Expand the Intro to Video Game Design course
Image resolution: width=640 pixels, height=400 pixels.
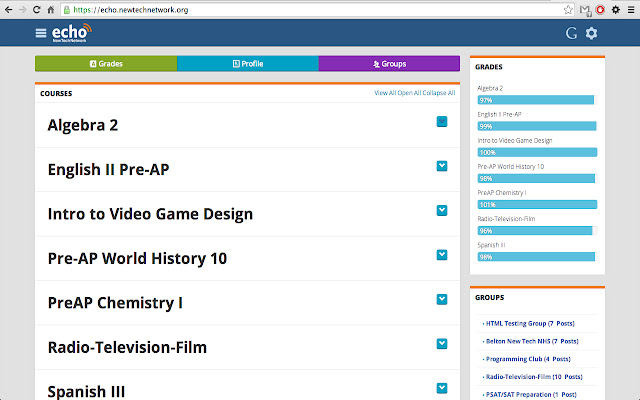442,211
